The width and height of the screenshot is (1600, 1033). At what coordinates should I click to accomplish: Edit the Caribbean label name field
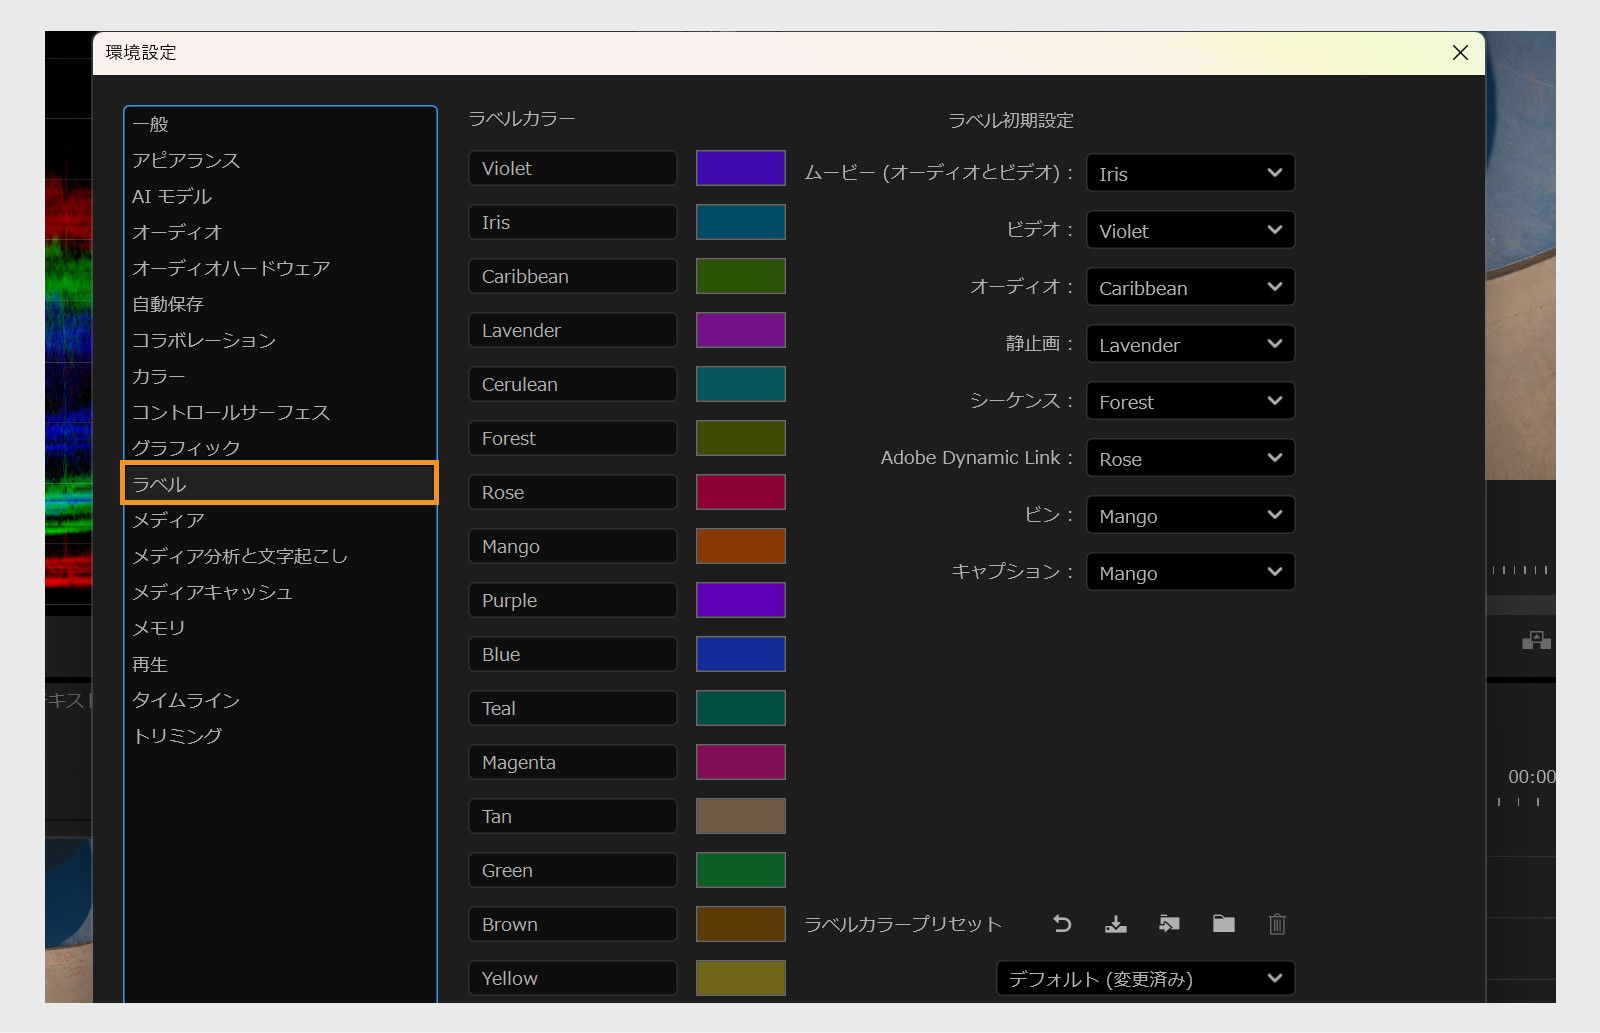[x=573, y=276]
